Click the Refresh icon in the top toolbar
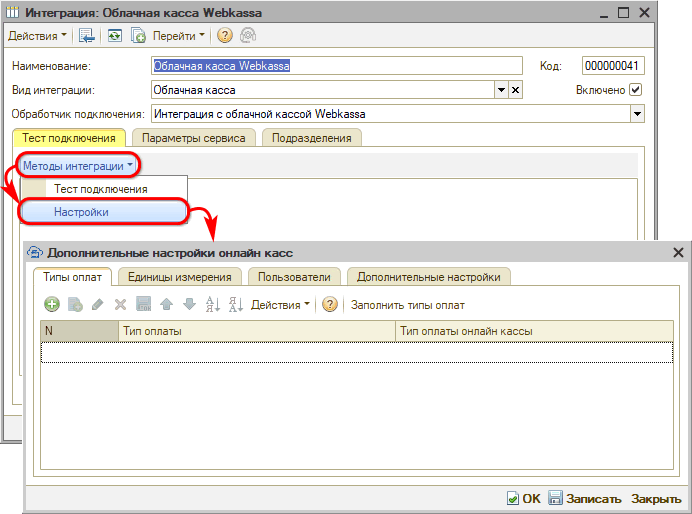 115,36
